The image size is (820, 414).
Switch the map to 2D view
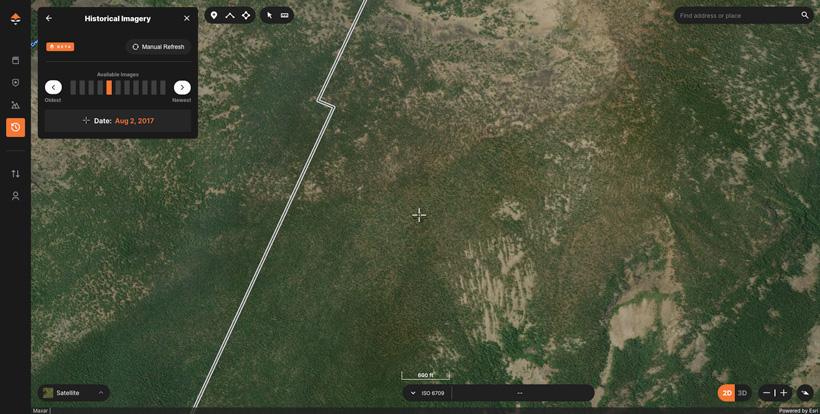pos(727,393)
